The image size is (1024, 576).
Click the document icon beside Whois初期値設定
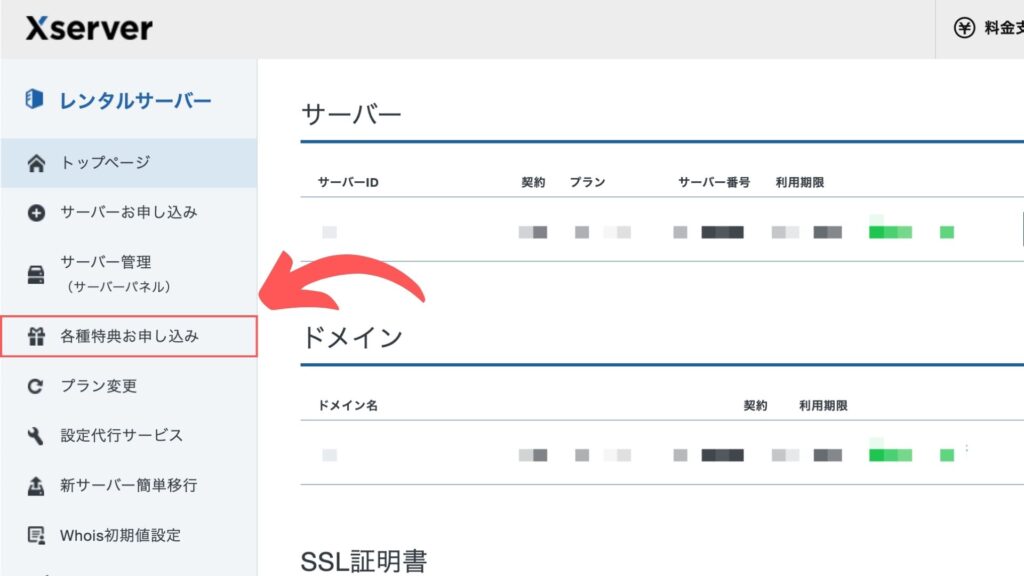point(36,536)
